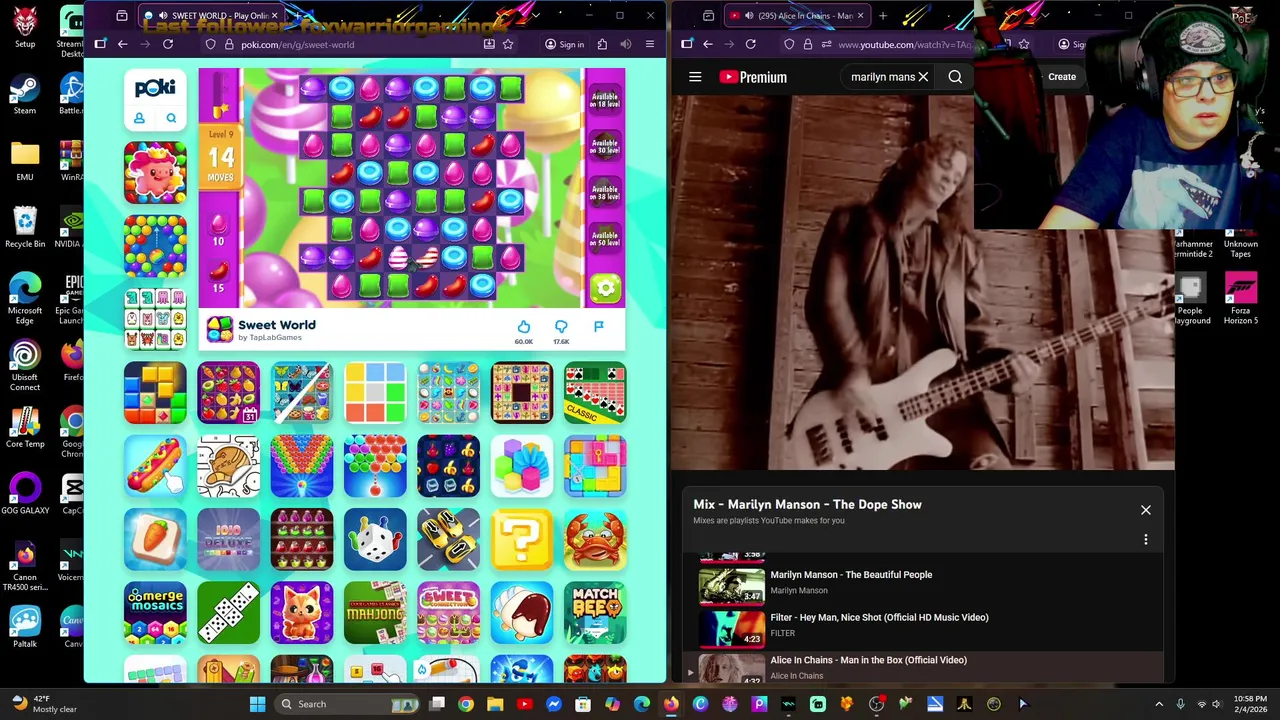Screen dimensions: 1280x720
Task: Open extensions icon in Poki window
Action: [x=602, y=44]
